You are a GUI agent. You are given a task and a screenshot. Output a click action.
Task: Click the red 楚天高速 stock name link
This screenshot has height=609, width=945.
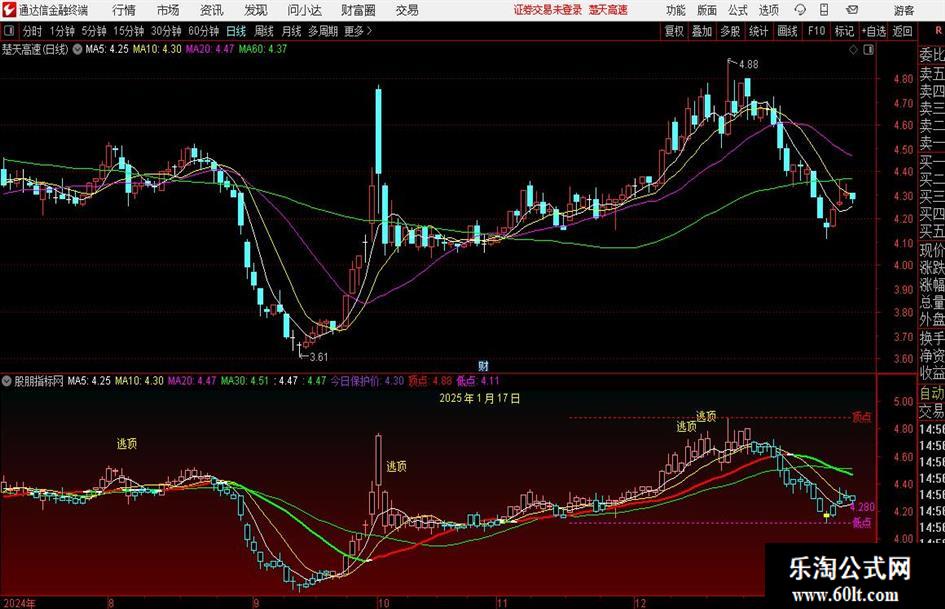(609, 10)
